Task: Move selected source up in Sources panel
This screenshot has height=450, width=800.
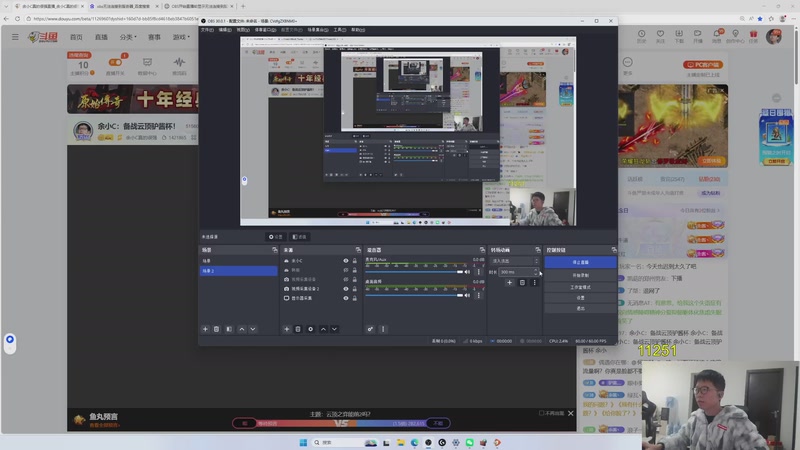Action: coord(323,329)
